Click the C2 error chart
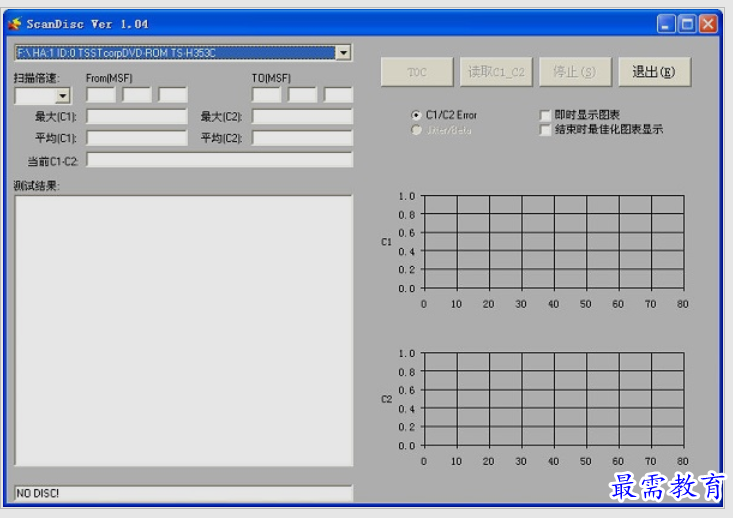The width and height of the screenshot is (733, 518). pyautogui.click(x=553, y=399)
